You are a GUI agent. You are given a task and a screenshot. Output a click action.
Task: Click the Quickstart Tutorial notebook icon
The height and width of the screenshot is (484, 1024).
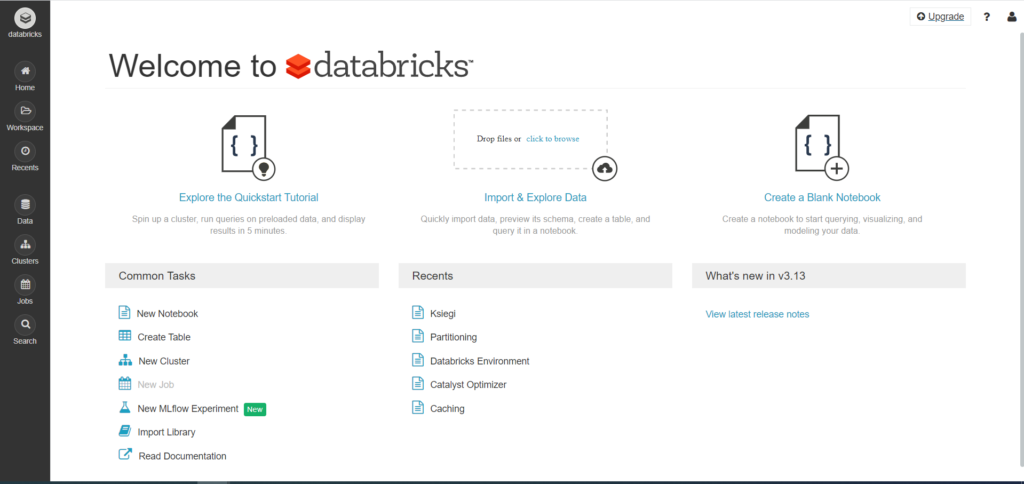pos(248,147)
